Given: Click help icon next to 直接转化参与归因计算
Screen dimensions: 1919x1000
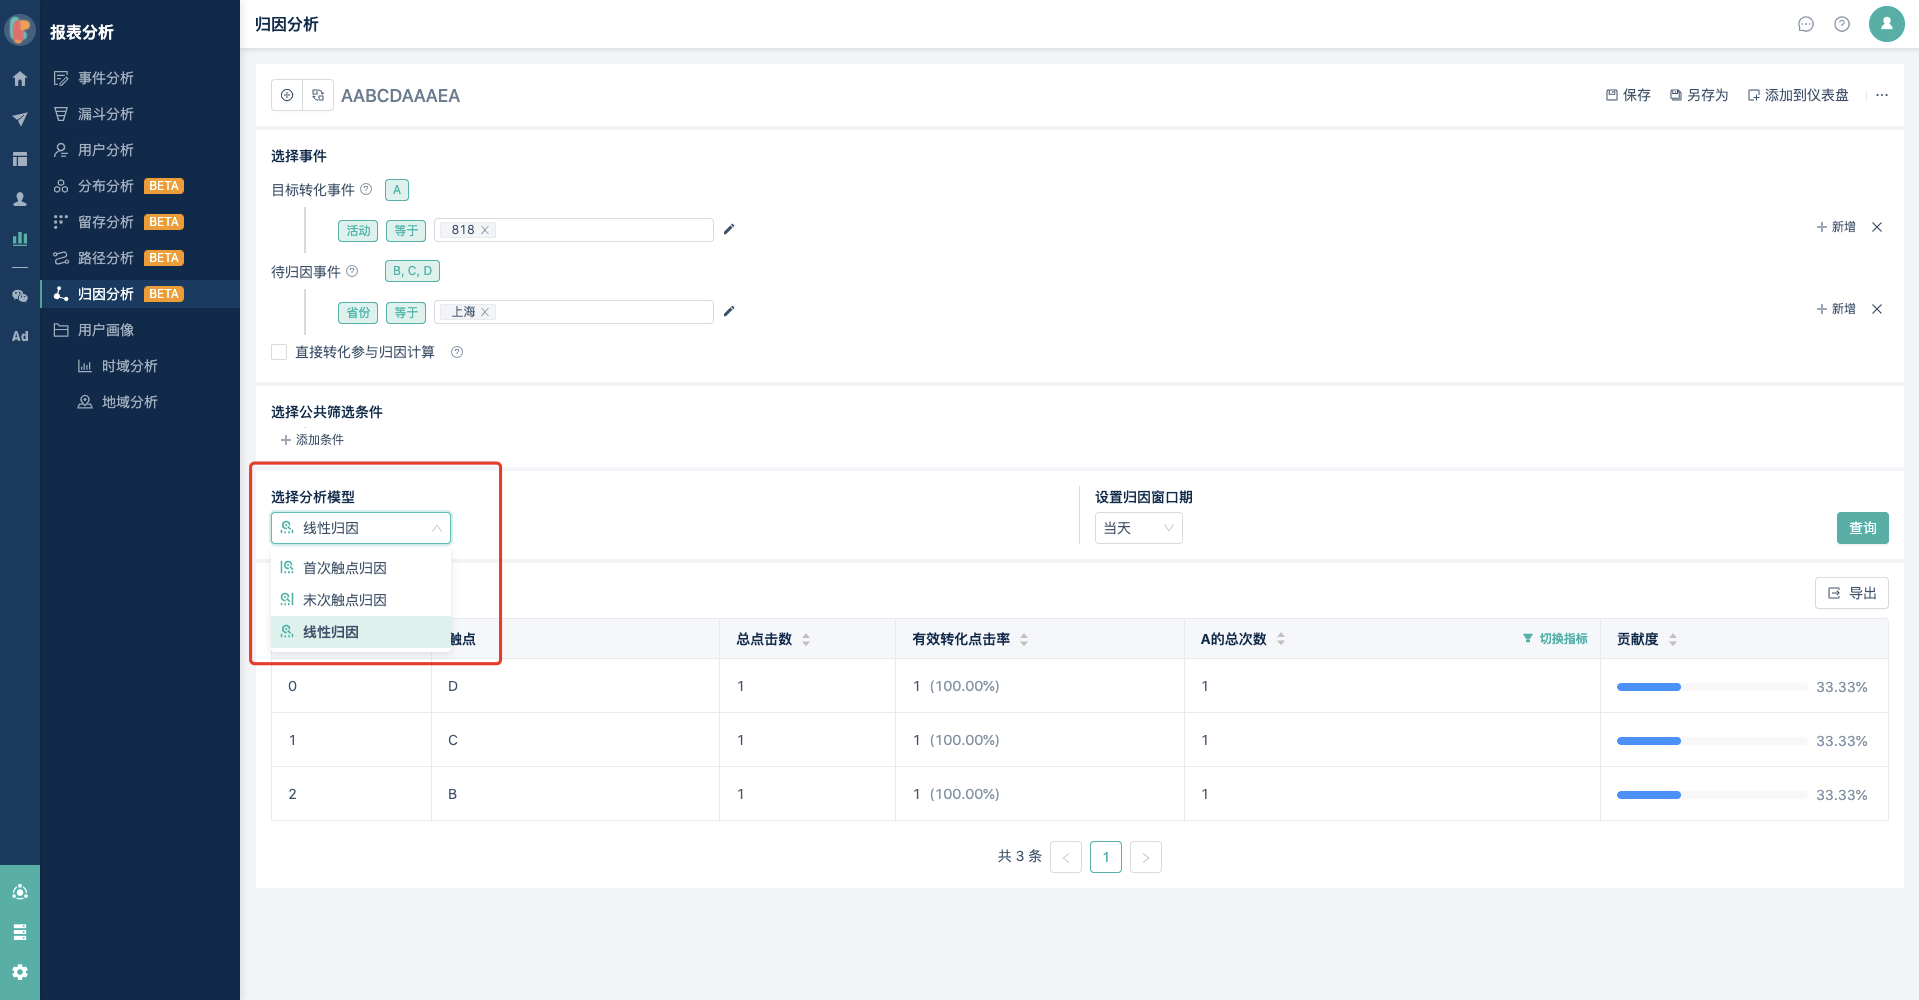Looking at the screenshot, I should (457, 352).
